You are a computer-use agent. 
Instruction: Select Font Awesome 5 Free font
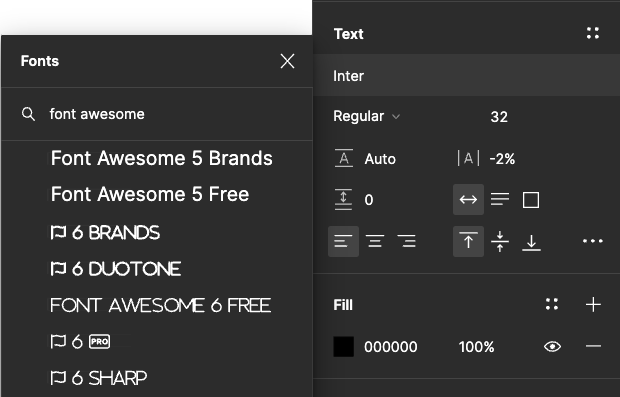tap(150, 194)
